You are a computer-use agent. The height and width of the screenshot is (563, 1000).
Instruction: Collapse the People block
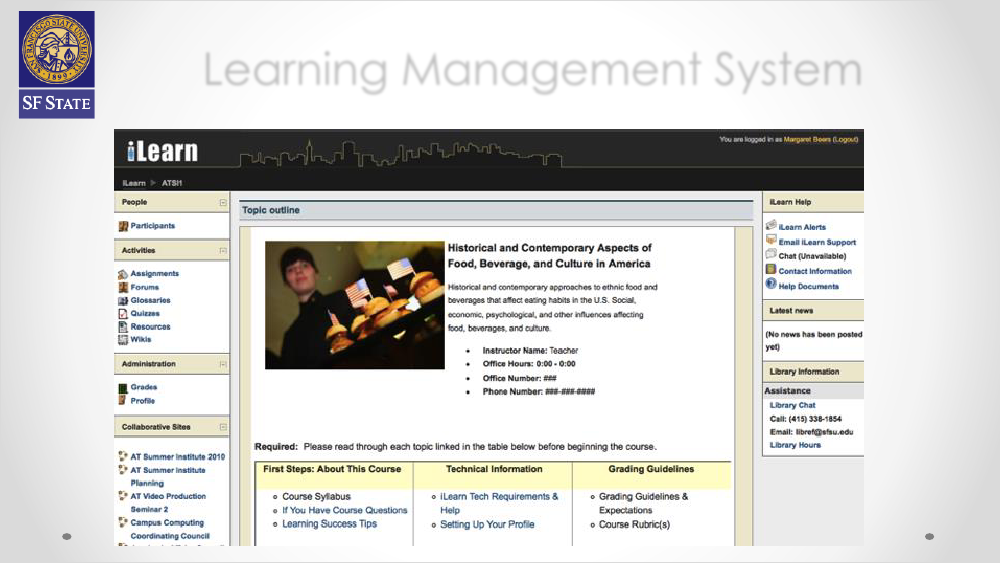click(x=223, y=203)
